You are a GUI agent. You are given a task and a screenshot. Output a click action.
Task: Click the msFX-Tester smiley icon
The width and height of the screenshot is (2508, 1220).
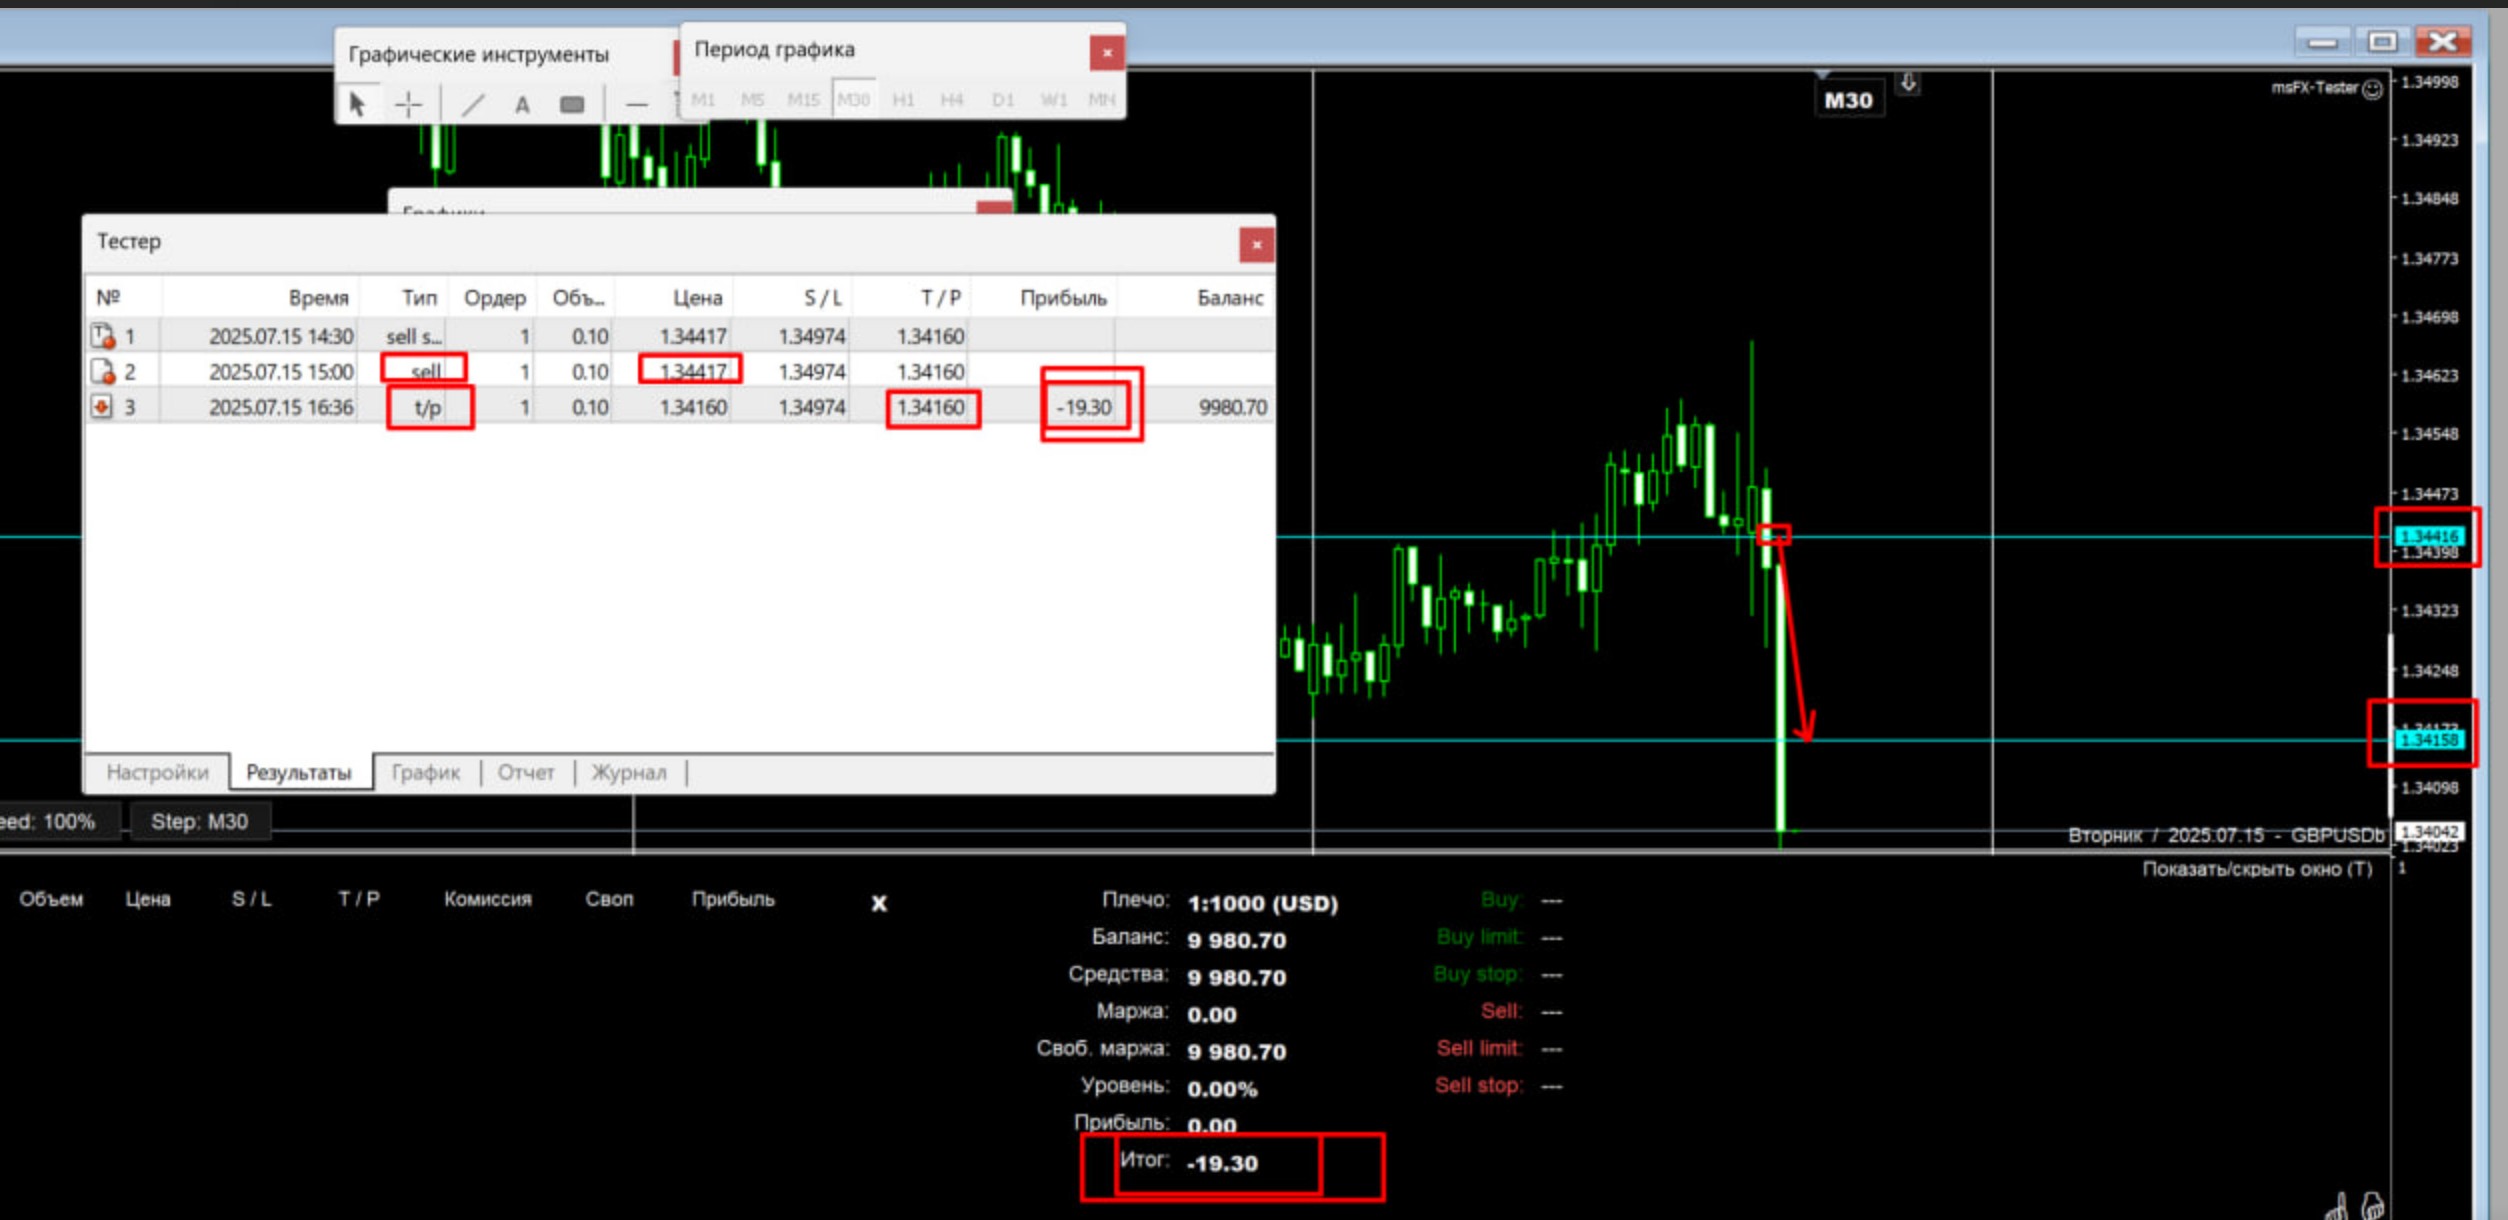[x=2372, y=90]
